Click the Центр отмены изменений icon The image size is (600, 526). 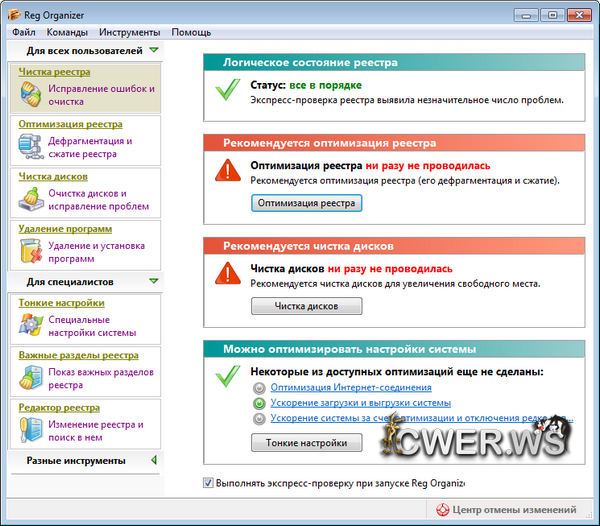pyautogui.click(x=445, y=510)
